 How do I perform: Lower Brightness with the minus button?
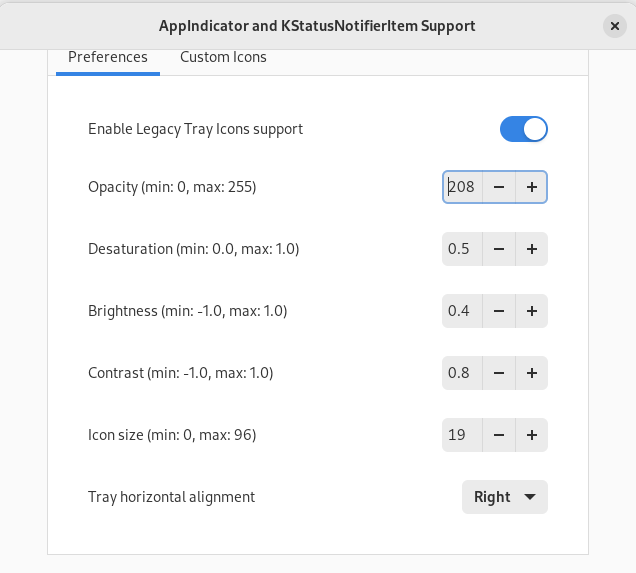point(499,311)
